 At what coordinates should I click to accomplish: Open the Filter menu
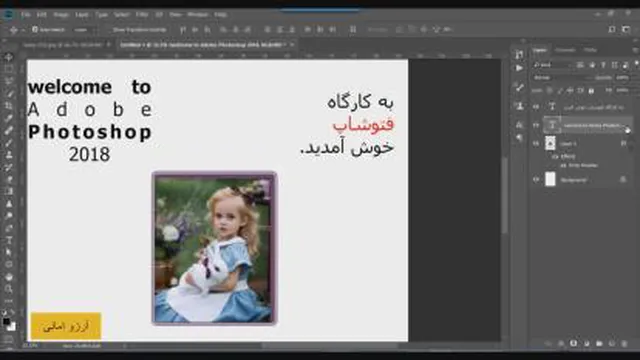point(142,14)
